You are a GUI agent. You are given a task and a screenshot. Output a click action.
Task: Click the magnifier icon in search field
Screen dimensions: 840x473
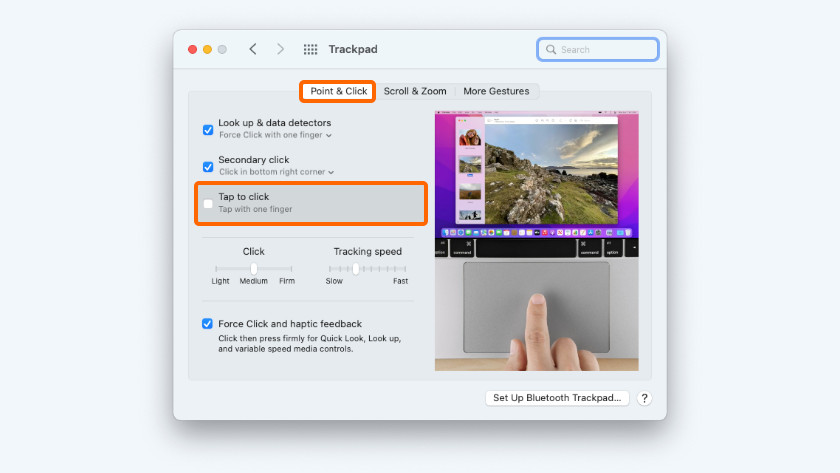pyautogui.click(x=550, y=49)
